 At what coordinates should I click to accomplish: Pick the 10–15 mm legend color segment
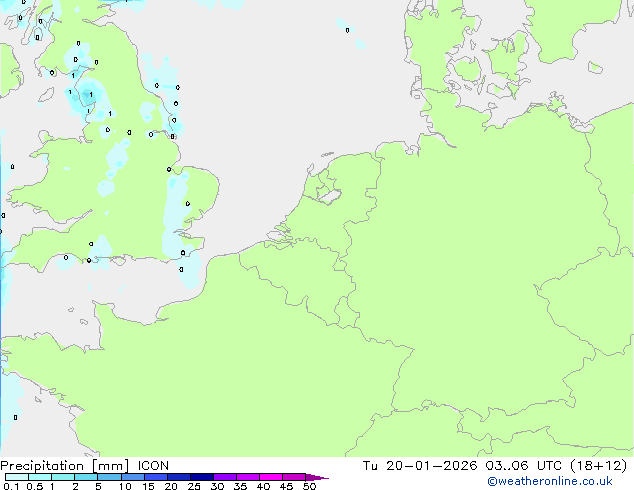133,477
